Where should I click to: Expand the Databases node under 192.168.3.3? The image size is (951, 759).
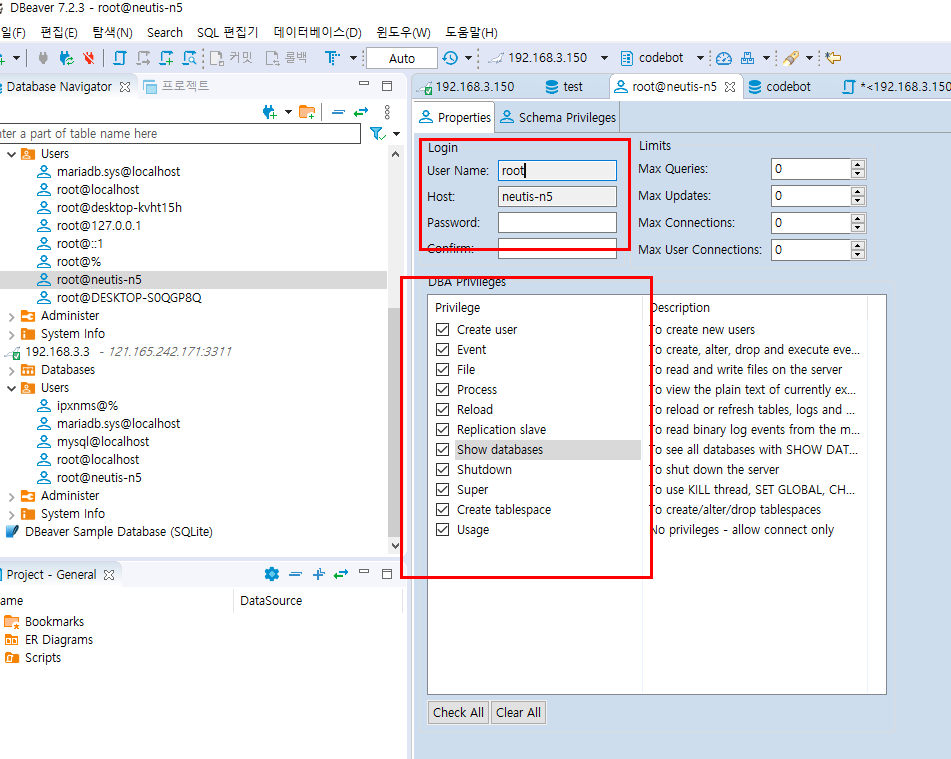tap(11, 370)
